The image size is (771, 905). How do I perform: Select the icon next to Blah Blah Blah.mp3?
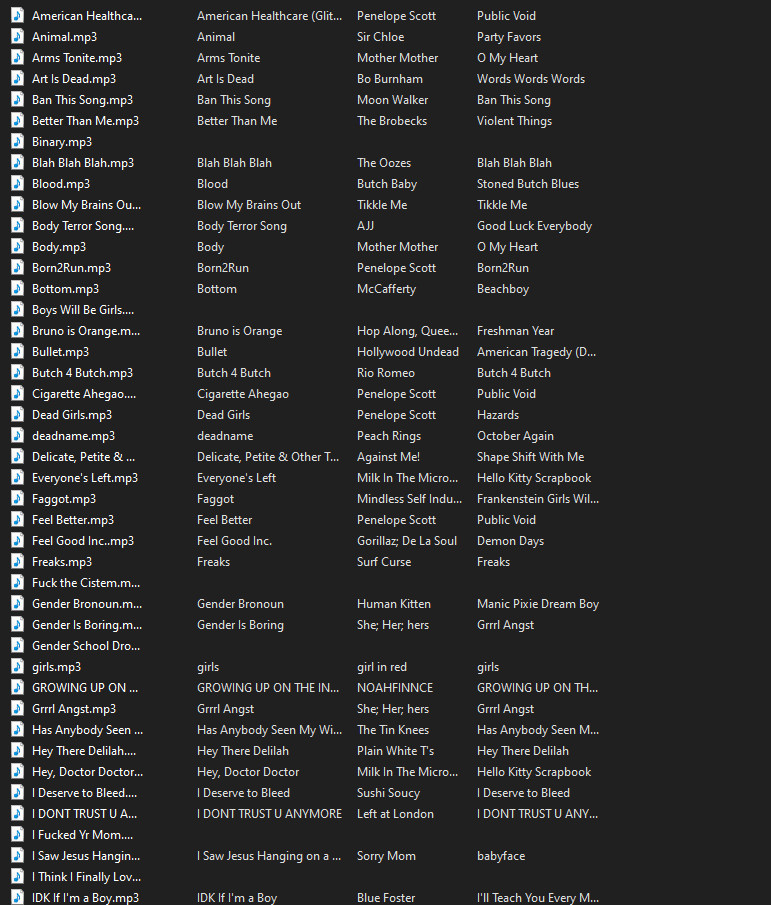18,162
